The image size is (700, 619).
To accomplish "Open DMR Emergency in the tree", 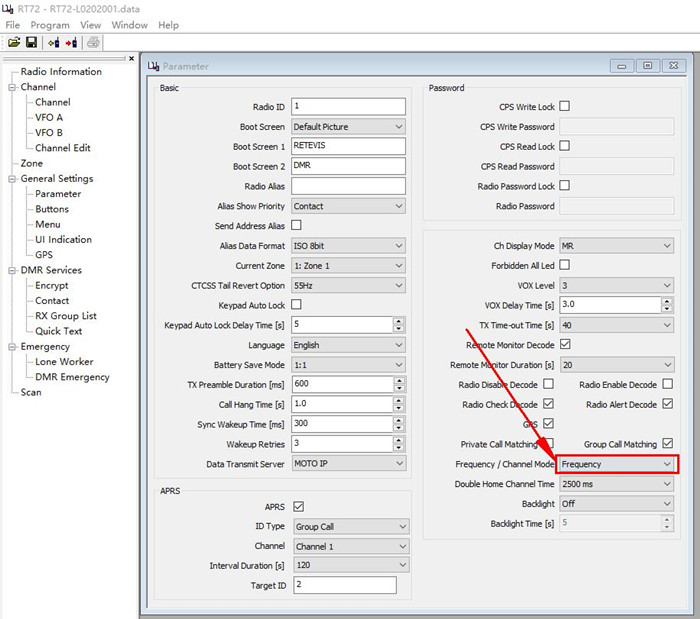I will 73,377.
